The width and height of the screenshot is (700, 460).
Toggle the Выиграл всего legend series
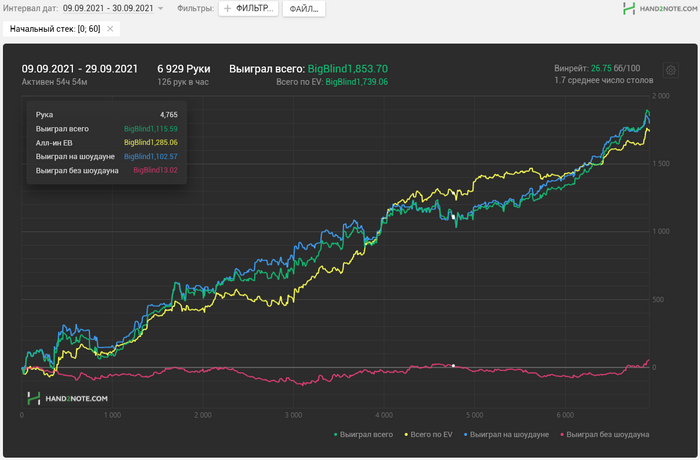[x=363, y=434]
